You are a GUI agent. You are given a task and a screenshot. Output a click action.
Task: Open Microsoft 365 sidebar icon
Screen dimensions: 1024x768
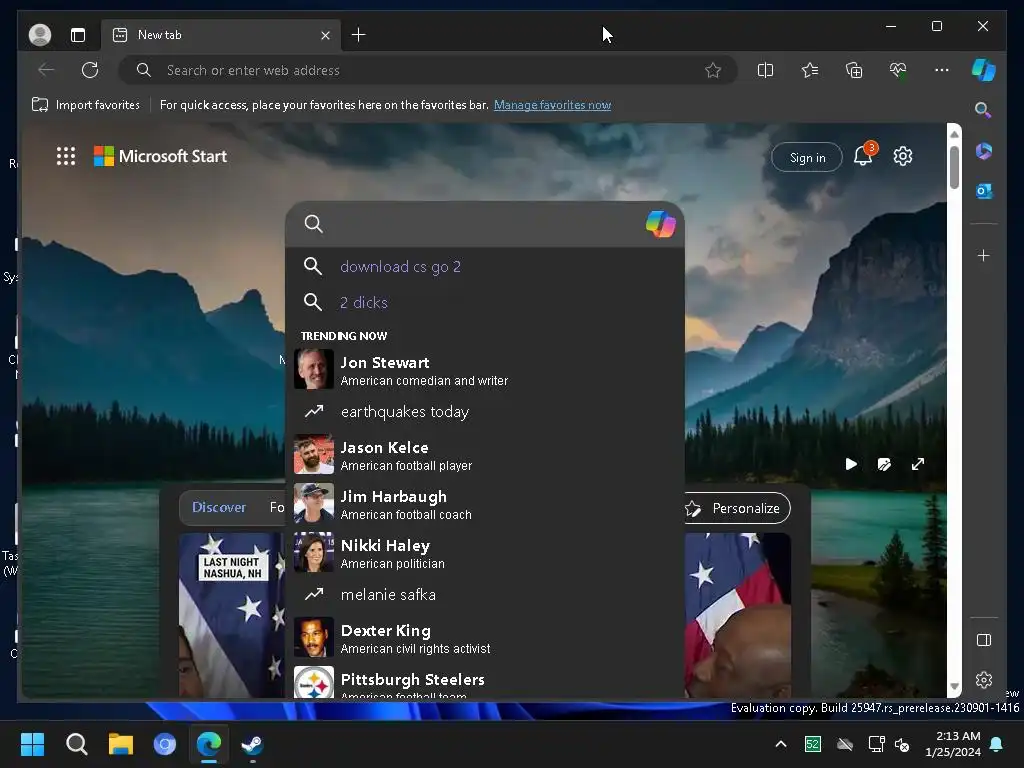[x=984, y=152]
